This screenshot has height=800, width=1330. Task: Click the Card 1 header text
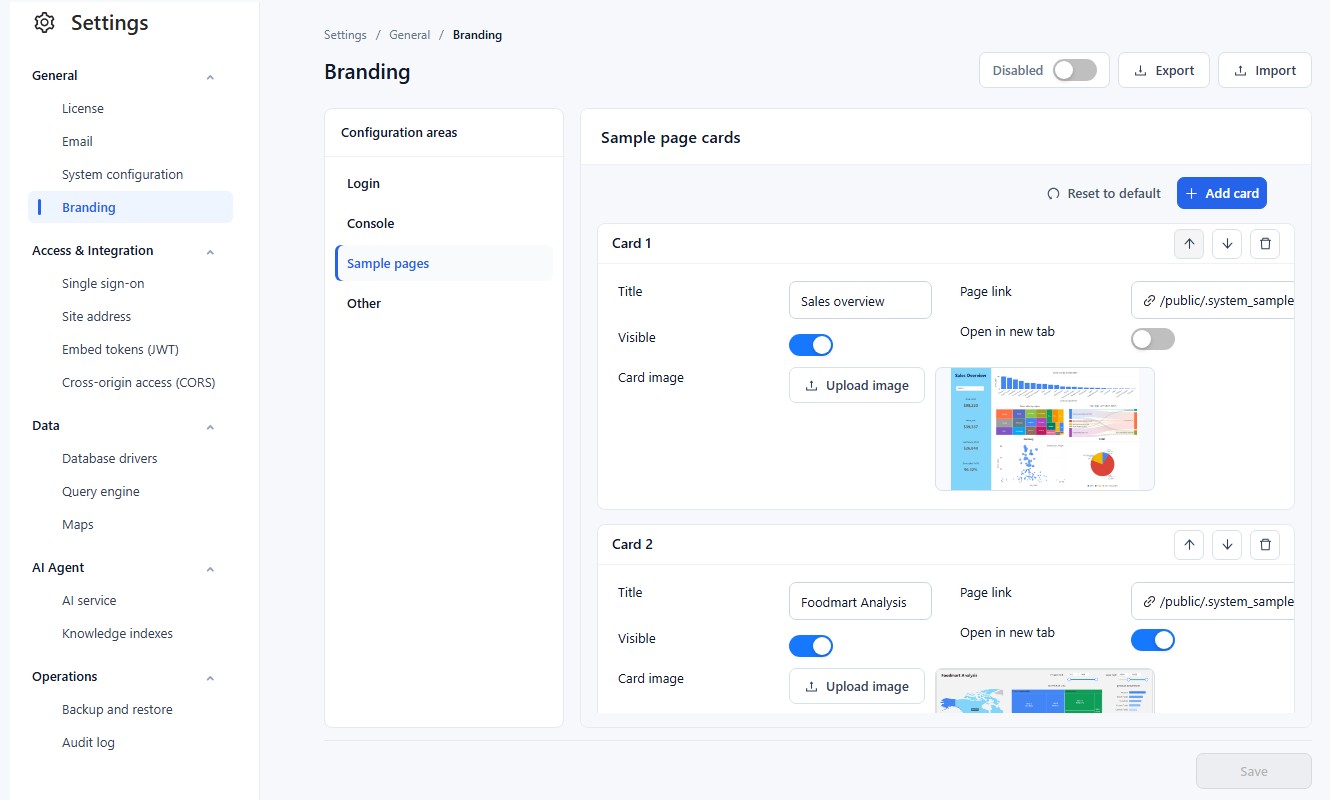[632, 243]
